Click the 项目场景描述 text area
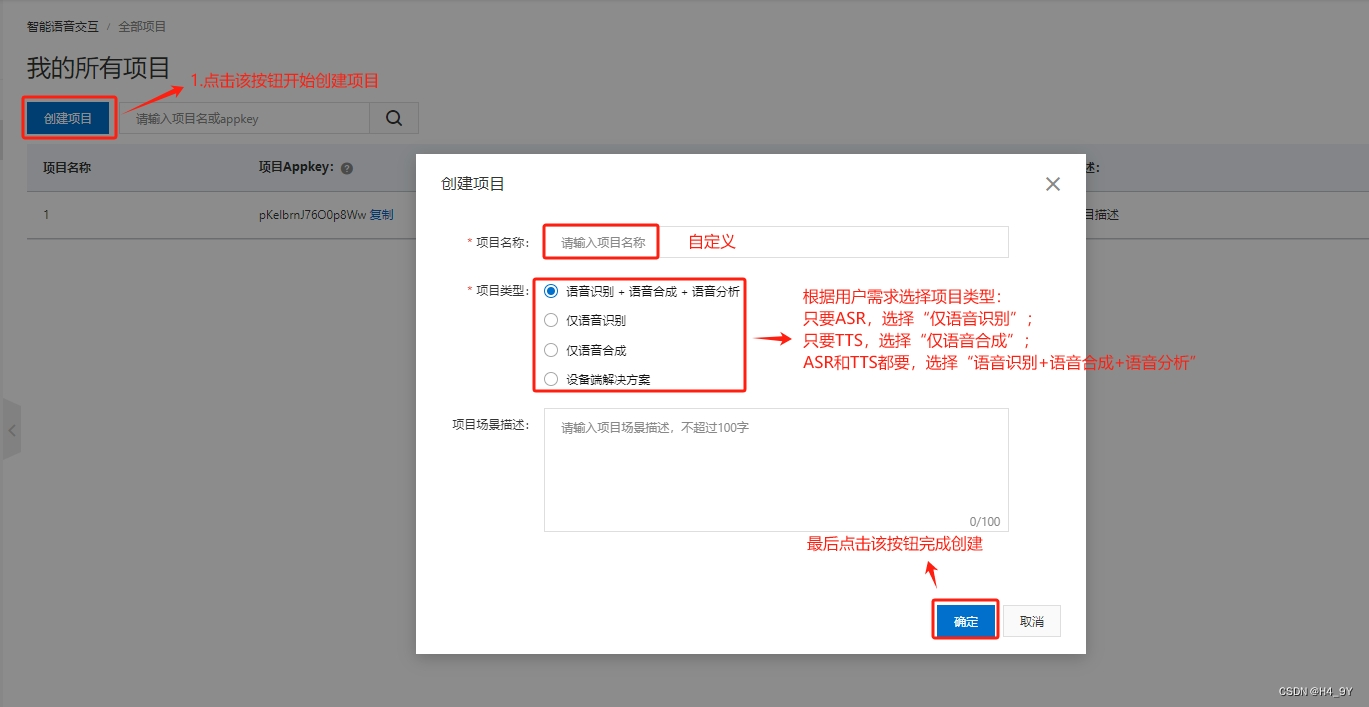 coord(775,470)
